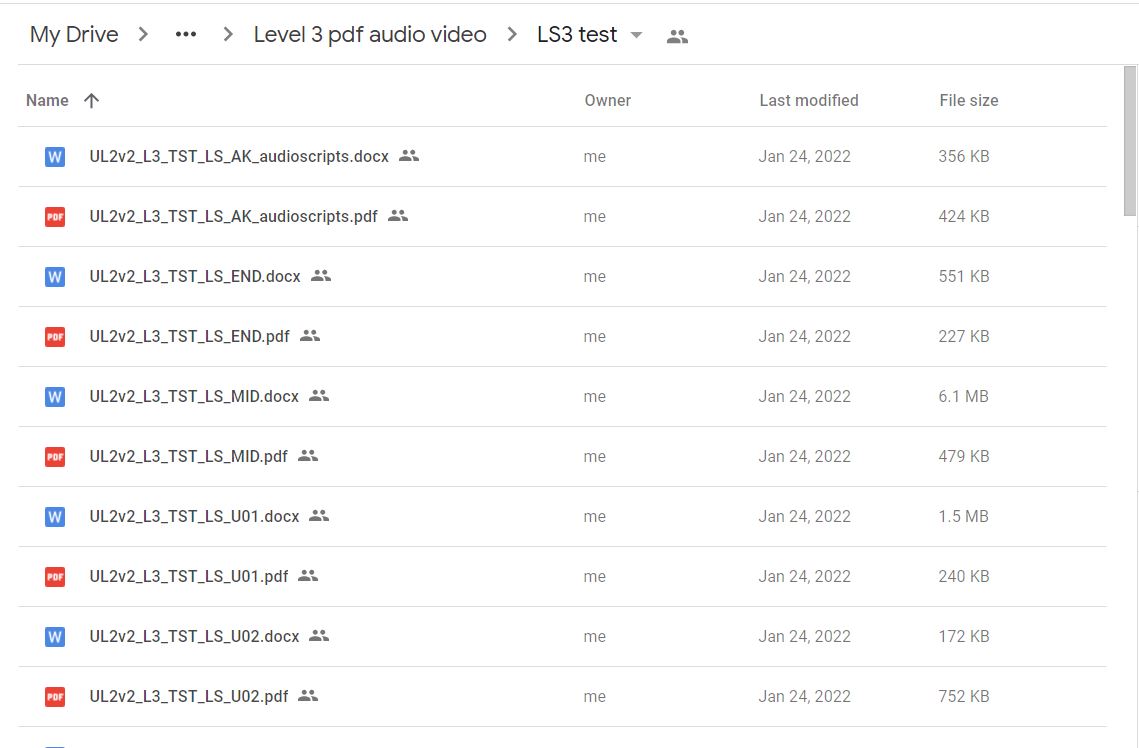Click the vertical scrollbar thumb

point(1130,140)
